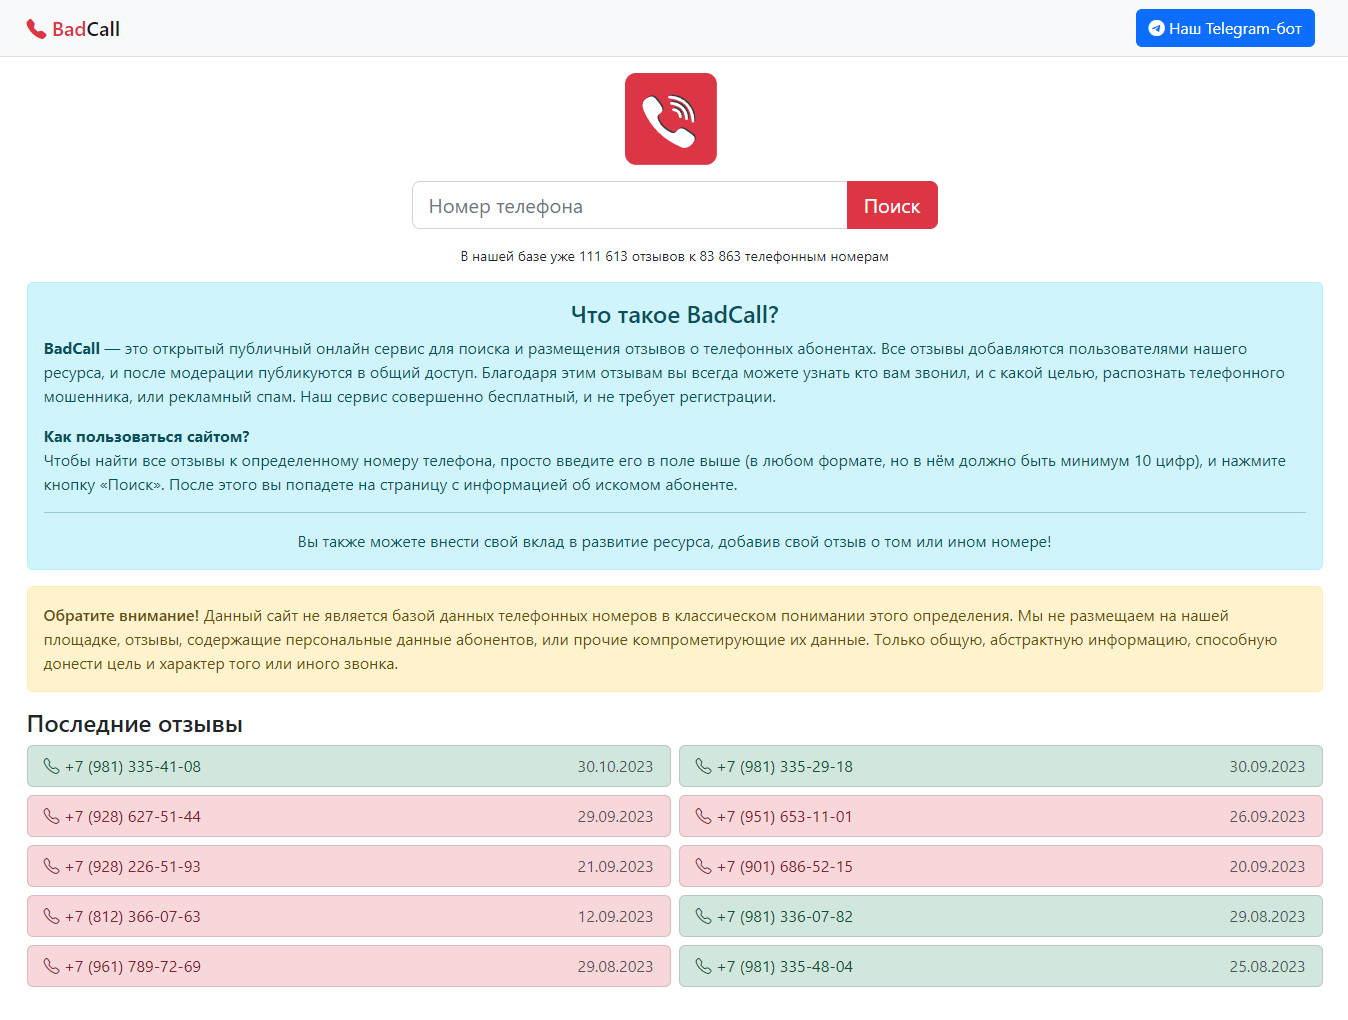Click phone icon beside +7 (981) 335-29-18
Image resolution: width=1348 pixels, height=1020 pixels.
(x=703, y=766)
